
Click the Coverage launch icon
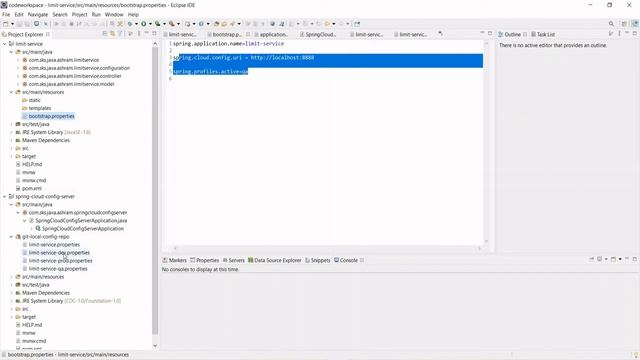(x=158, y=24)
